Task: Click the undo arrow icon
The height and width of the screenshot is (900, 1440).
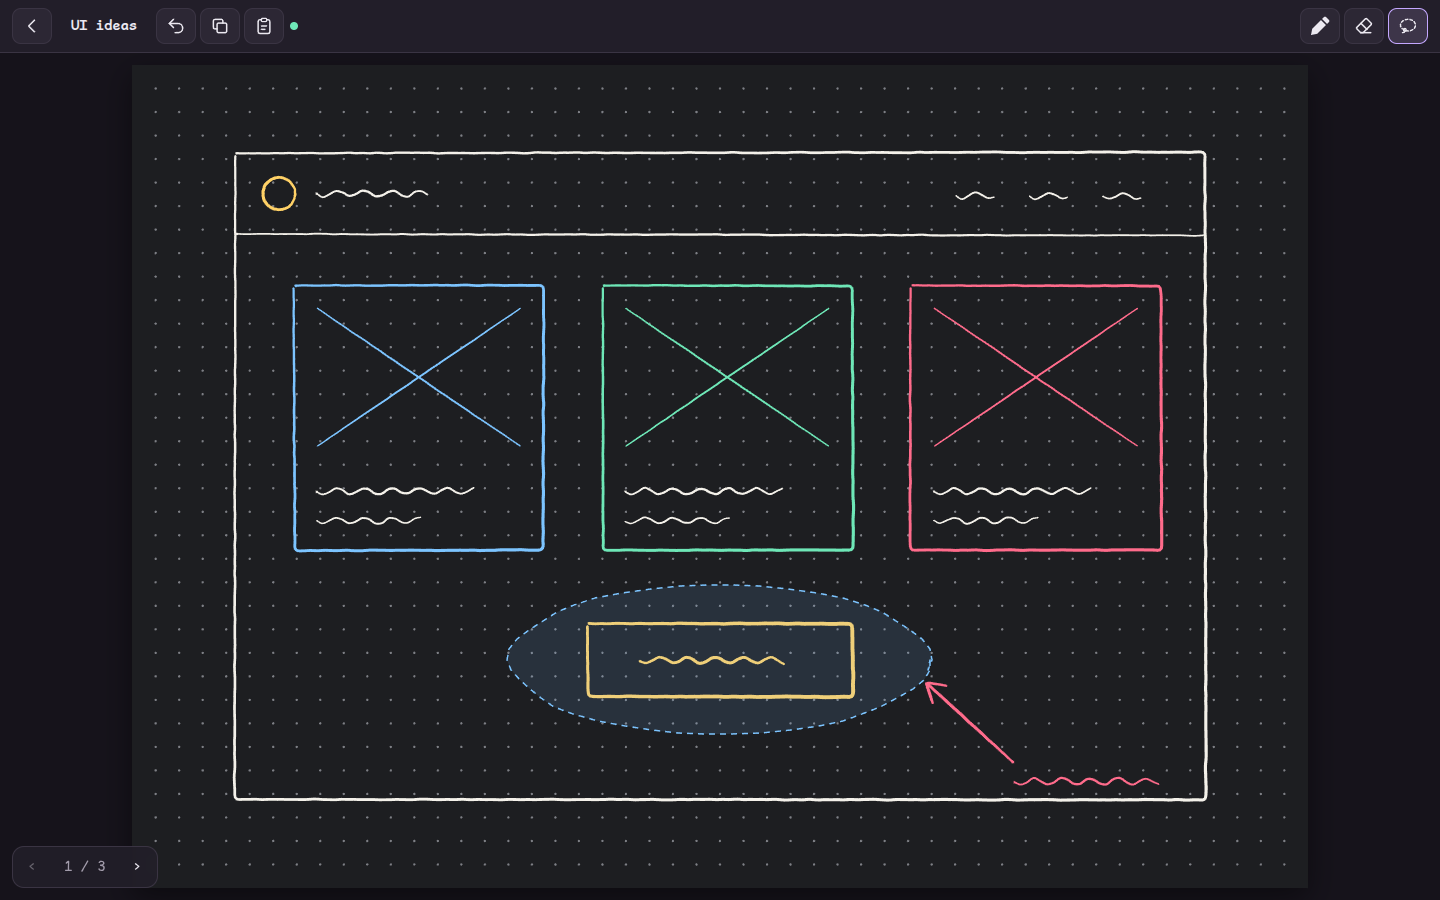Action: pyautogui.click(x=176, y=26)
